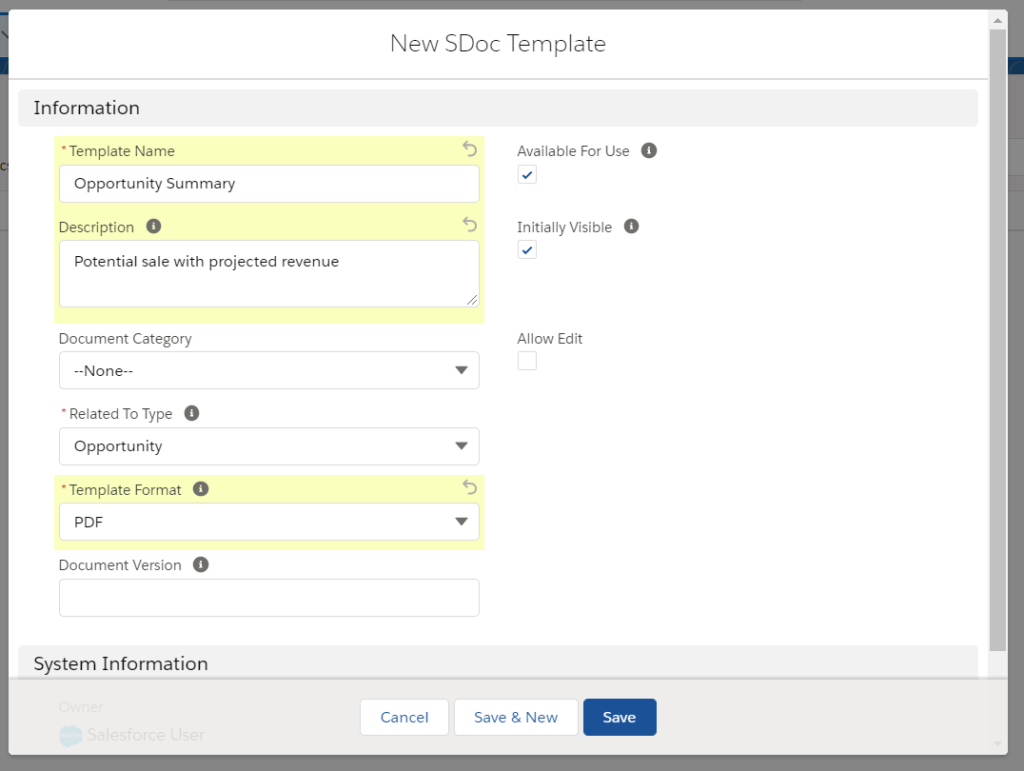1024x771 pixels.
Task: Click the info icon beside Initially Visible
Action: pyautogui.click(x=630, y=226)
